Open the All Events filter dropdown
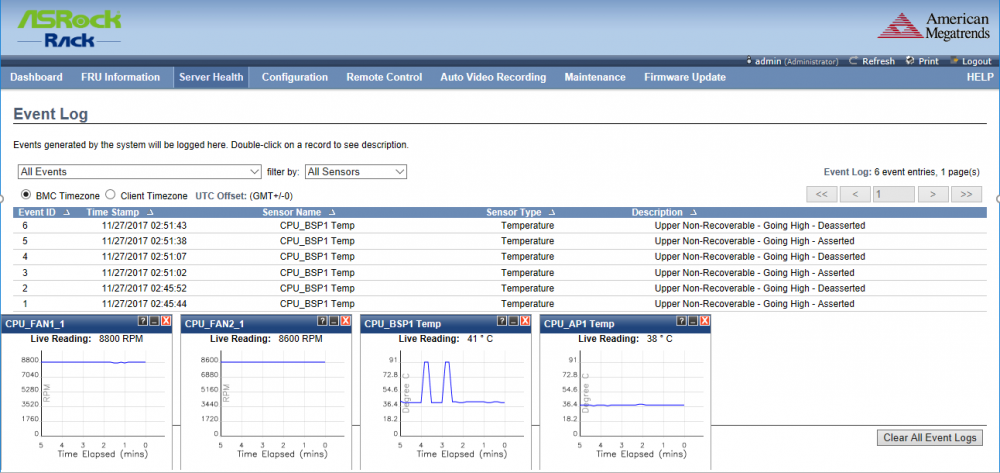Image resolution: width=1000 pixels, height=473 pixels. pyautogui.click(x=140, y=171)
